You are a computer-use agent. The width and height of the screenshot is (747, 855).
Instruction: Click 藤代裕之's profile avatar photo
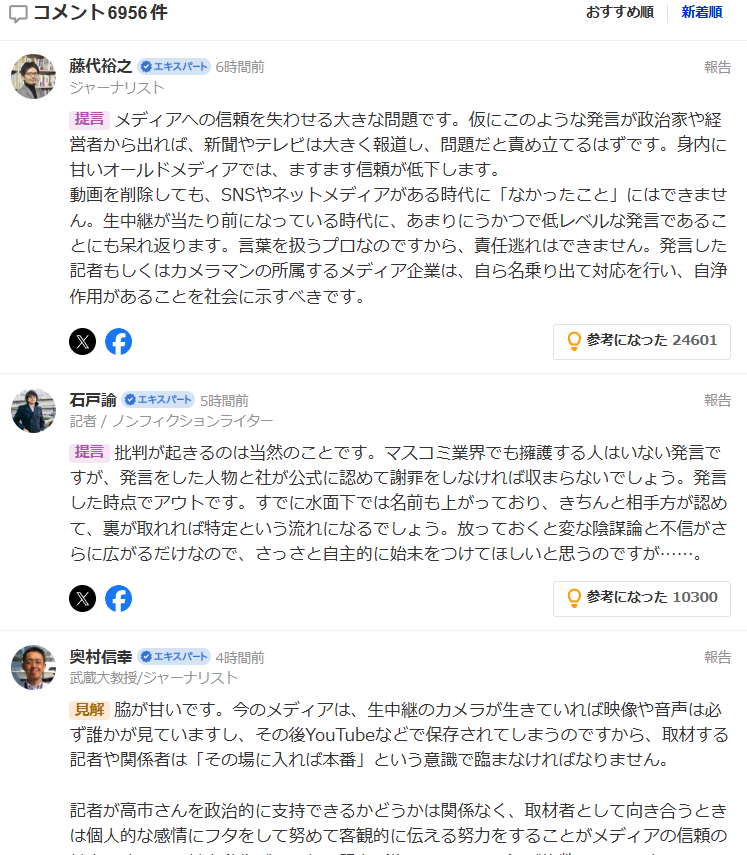33,76
